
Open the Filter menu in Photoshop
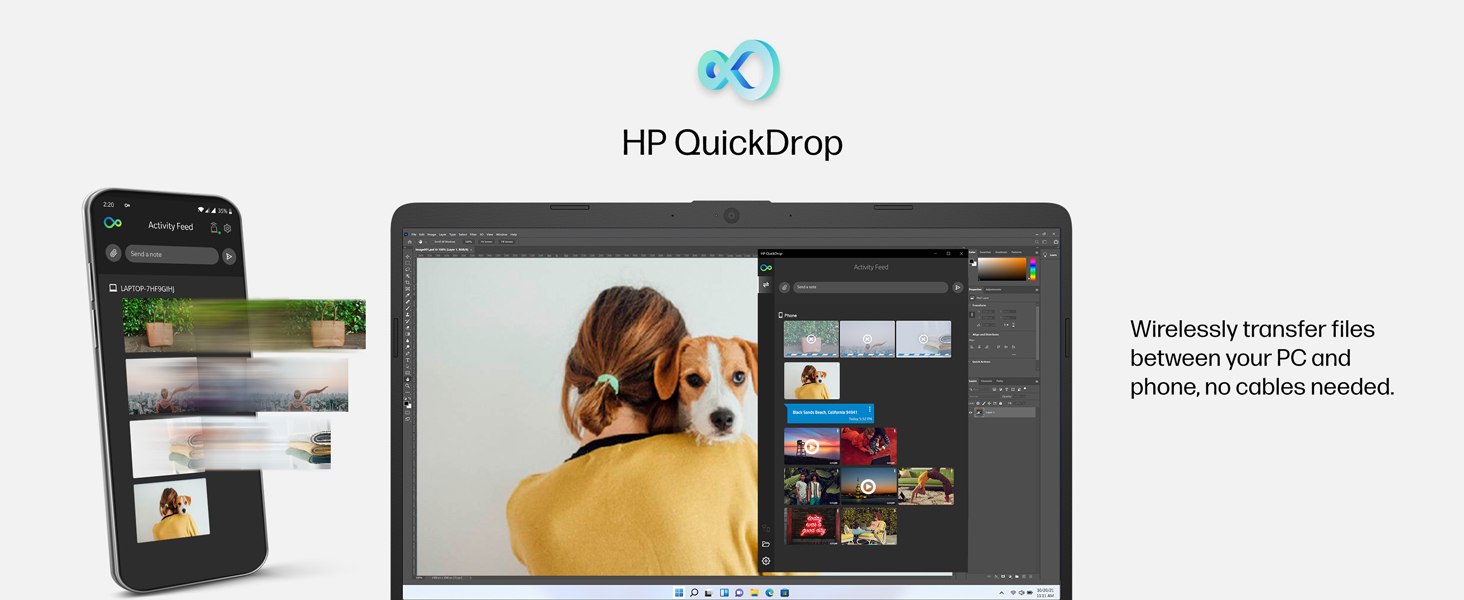[475, 234]
